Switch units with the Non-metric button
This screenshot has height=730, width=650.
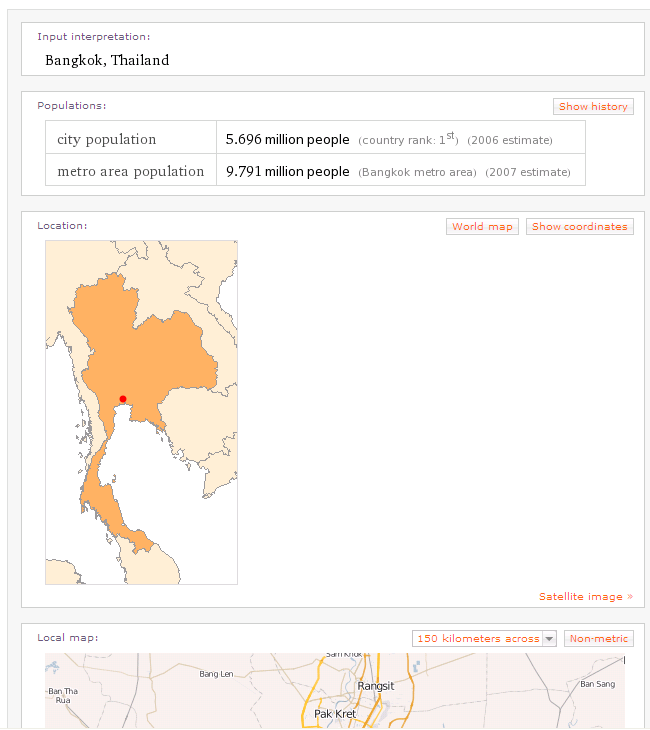[598, 639]
